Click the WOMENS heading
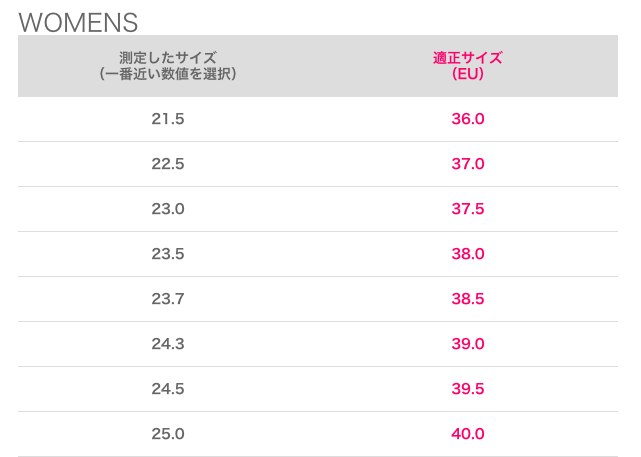The width and height of the screenshot is (641, 457). (x=78, y=22)
